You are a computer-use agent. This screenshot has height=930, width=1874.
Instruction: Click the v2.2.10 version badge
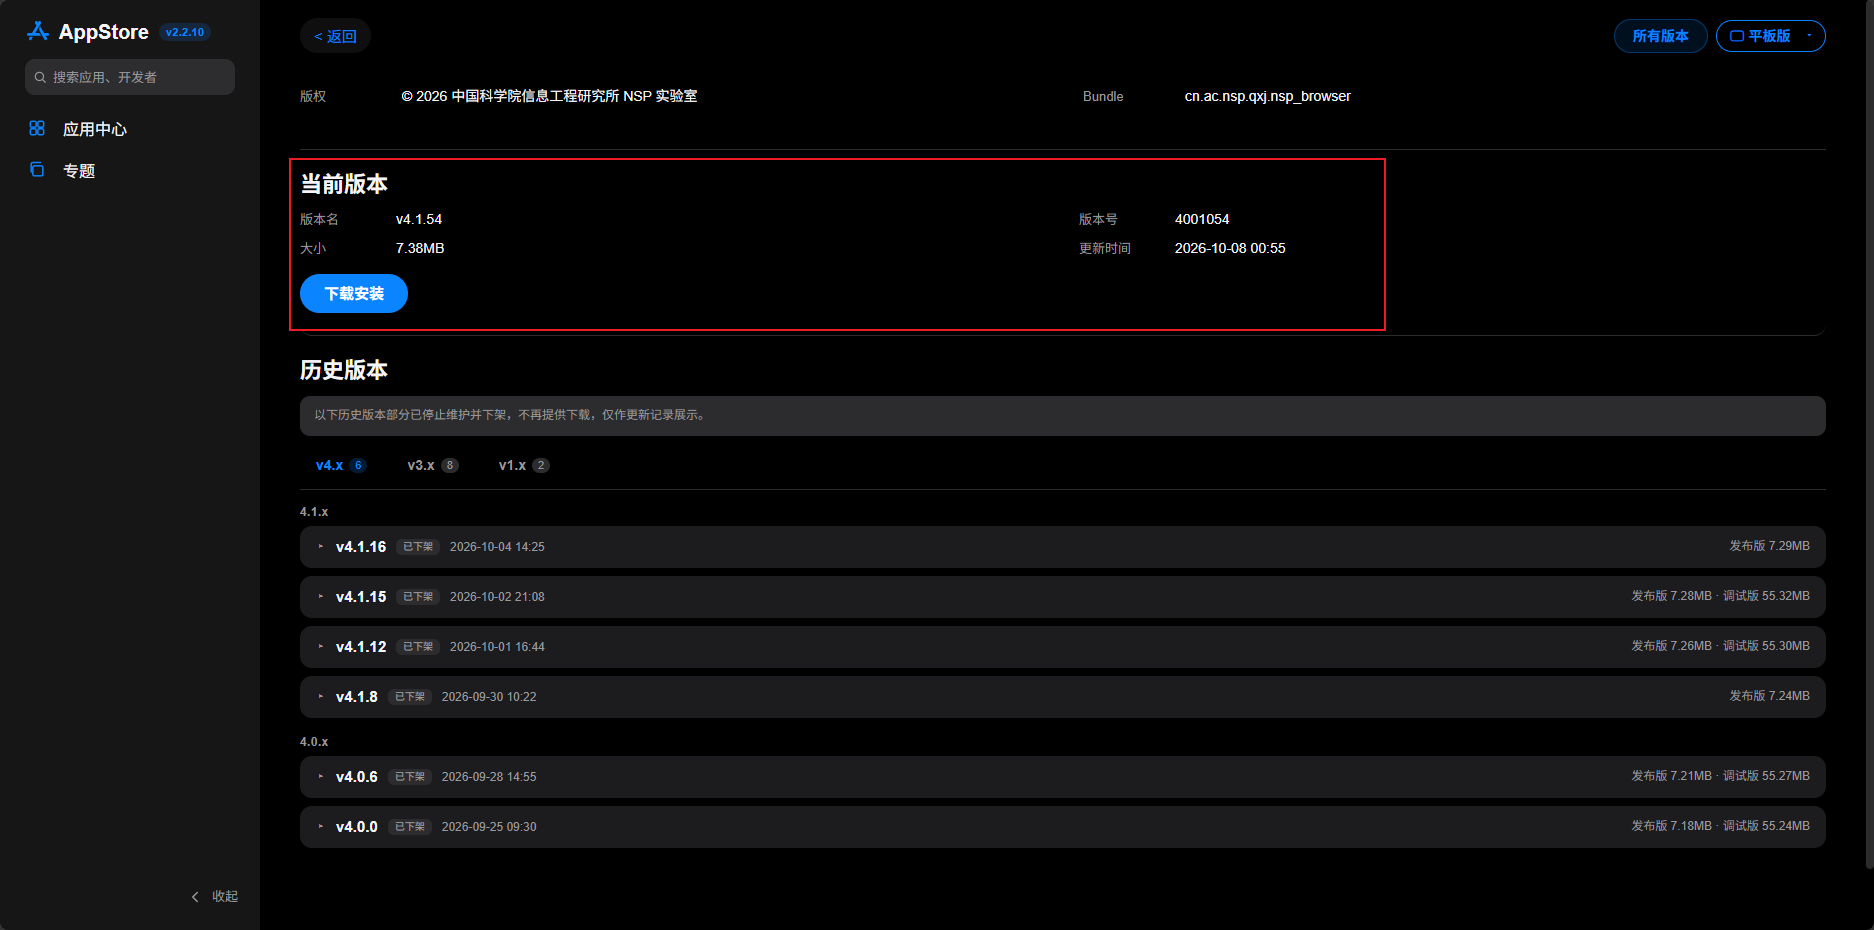185,32
